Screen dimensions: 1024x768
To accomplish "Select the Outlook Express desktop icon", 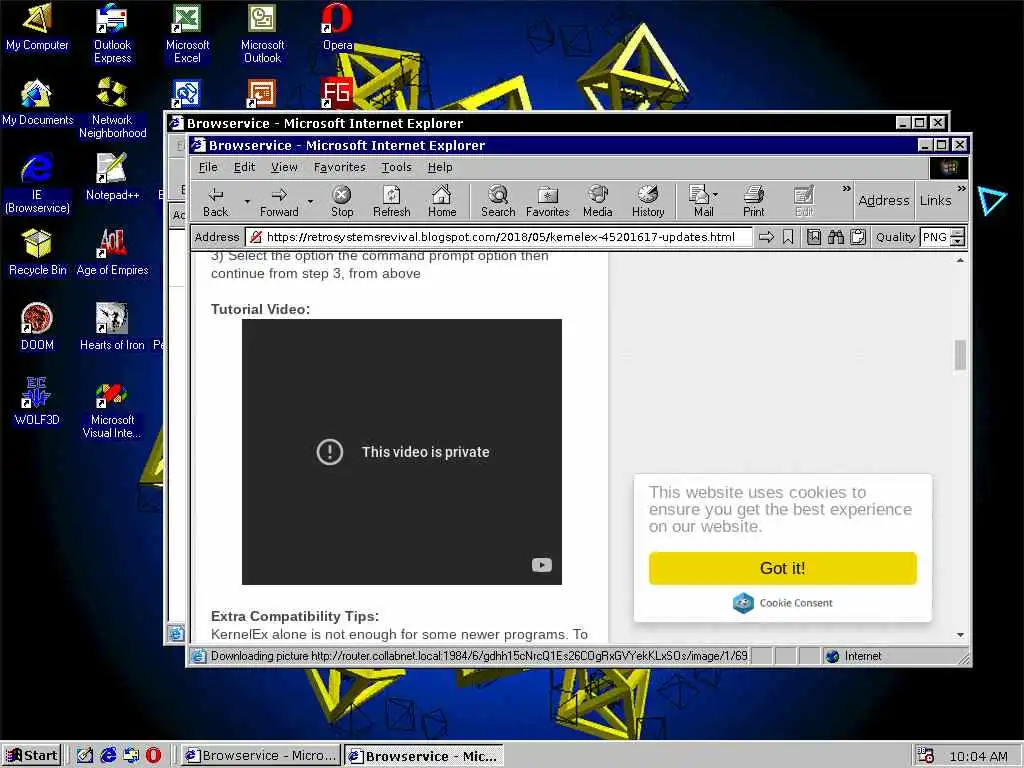I will 112,33.
